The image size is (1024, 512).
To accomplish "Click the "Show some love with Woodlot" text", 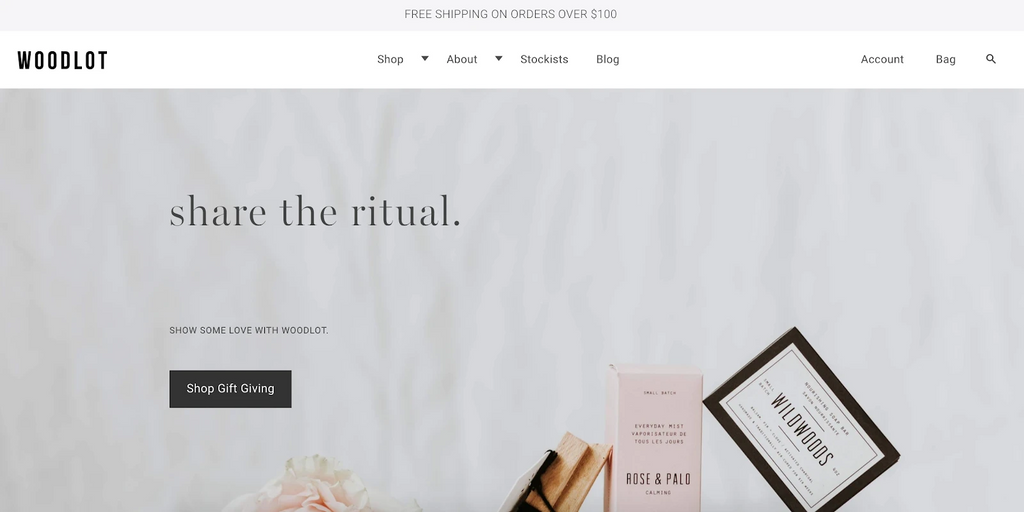I will click(249, 330).
